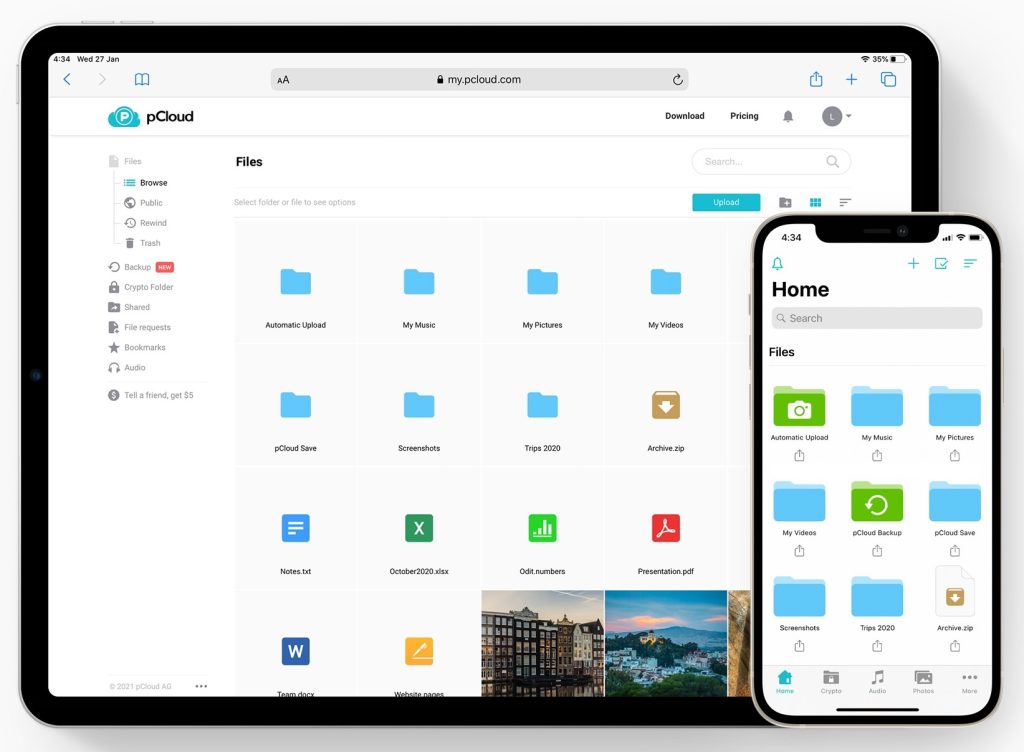The width and height of the screenshot is (1024, 752).
Task: Open the Pricing link
Action: (x=744, y=116)
